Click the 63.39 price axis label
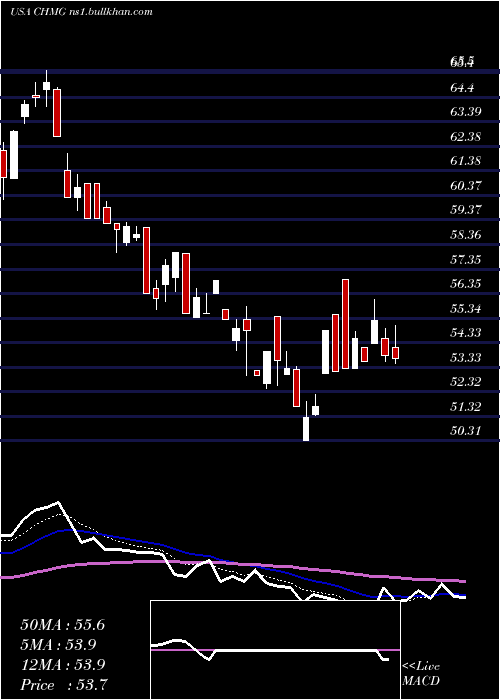 click(466, 111)
